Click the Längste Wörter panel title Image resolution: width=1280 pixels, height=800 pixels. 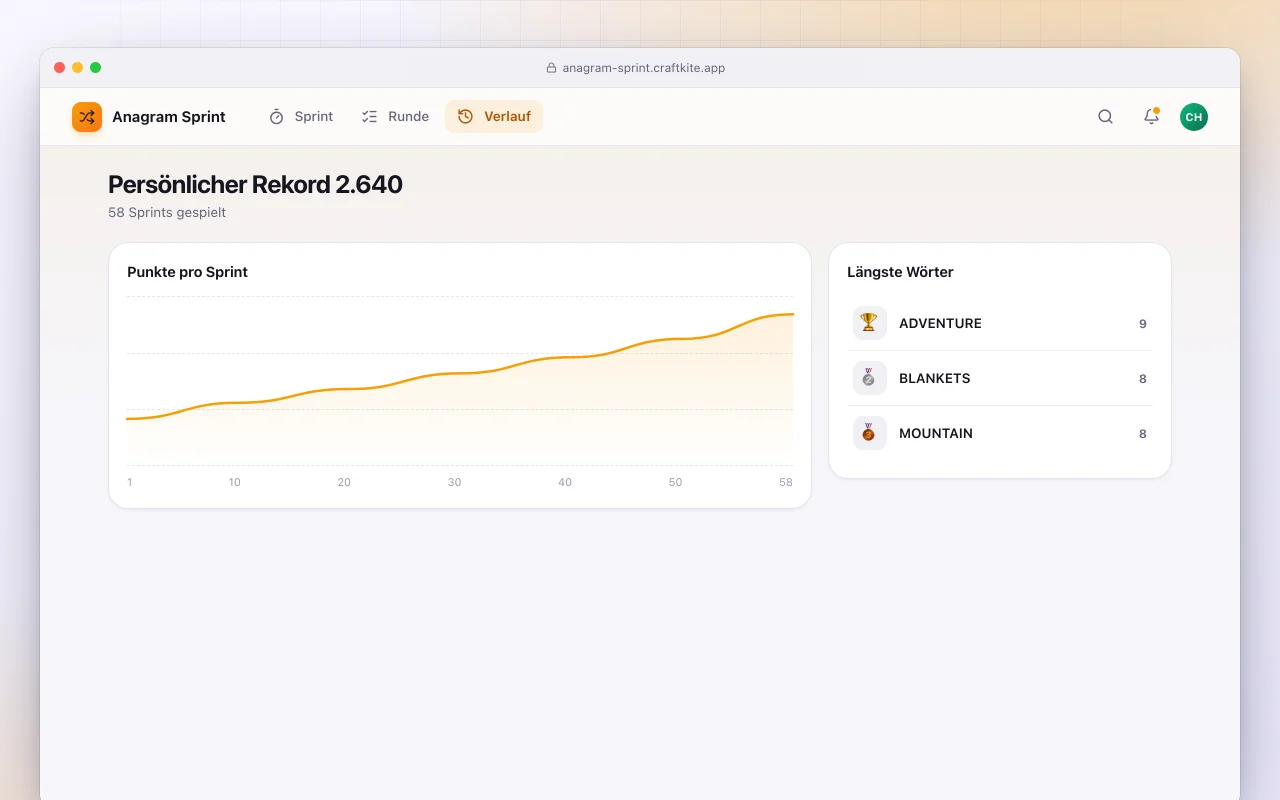pos(900,272)
